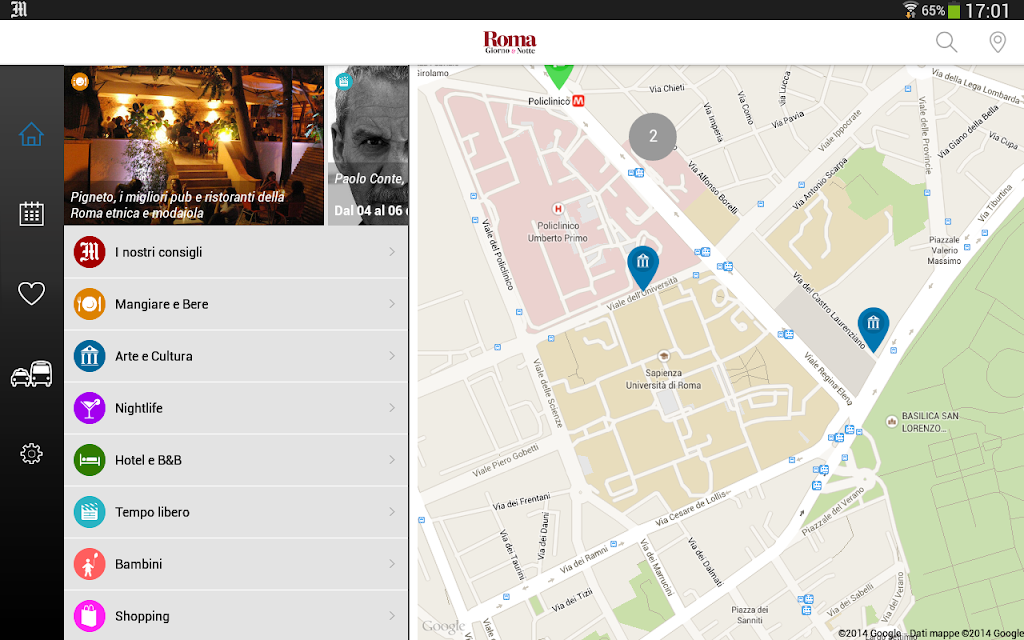Tap Piazza dei Sanniti label
1024x640 pixels.
point(750,615)
